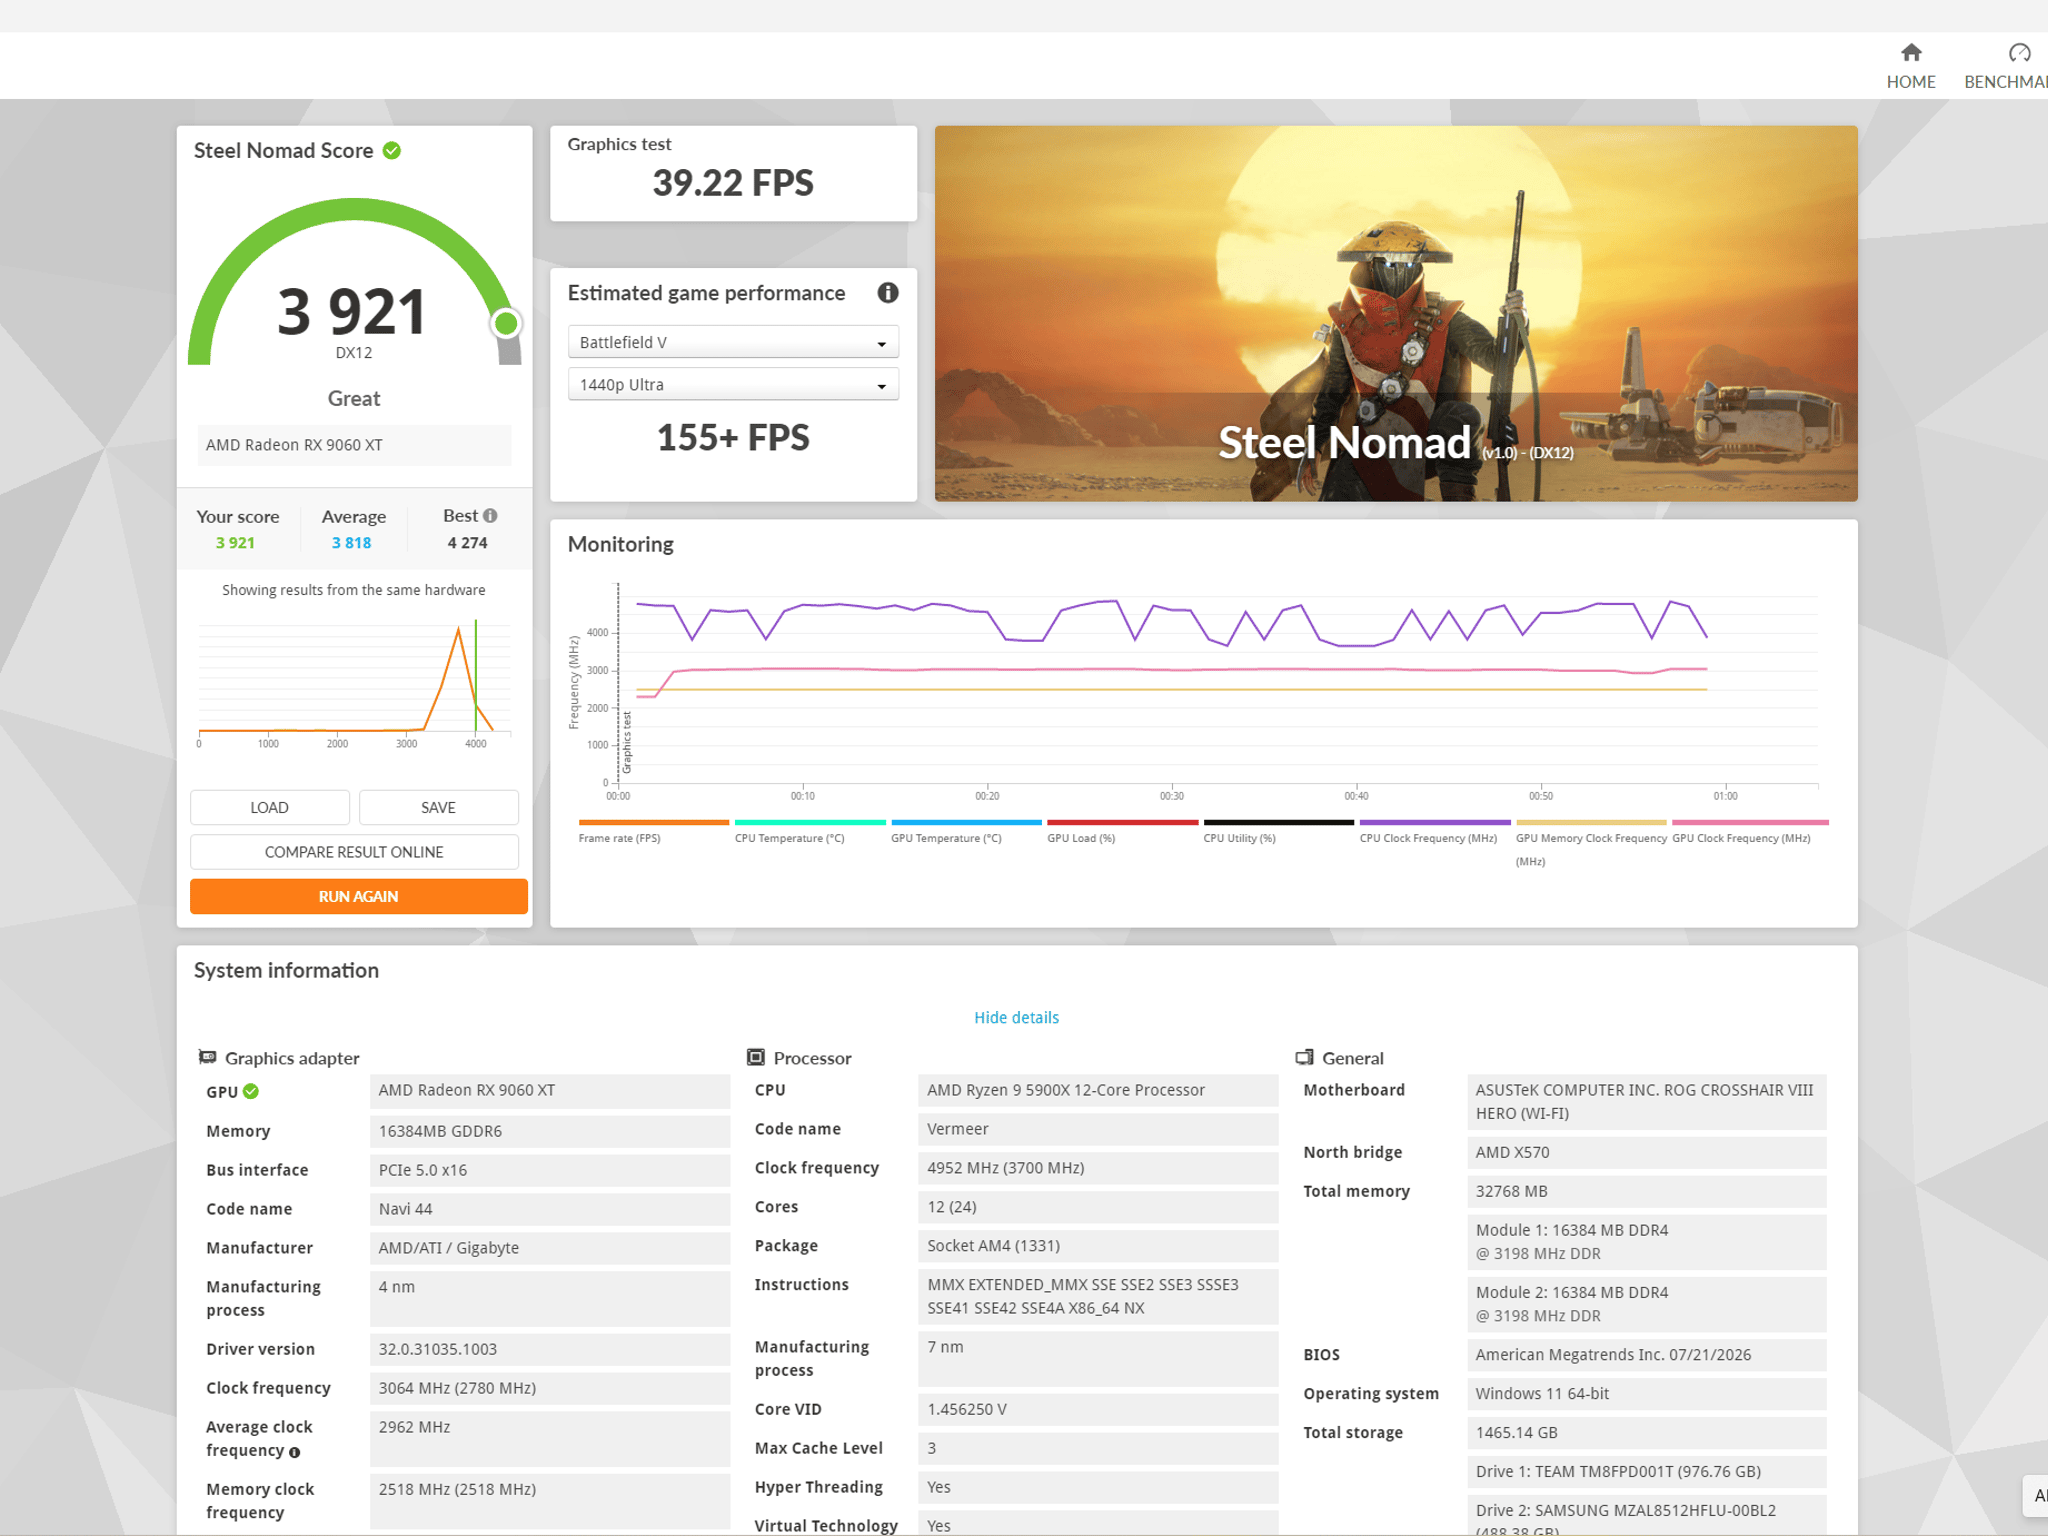The width and height of the screenshot is (2048, 1536).
Task: Click the Home house icon
Action: point(1911,52)
